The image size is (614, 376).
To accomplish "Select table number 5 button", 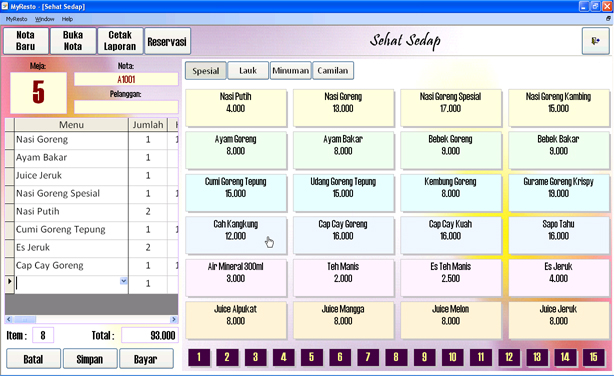I will (312, 357).
